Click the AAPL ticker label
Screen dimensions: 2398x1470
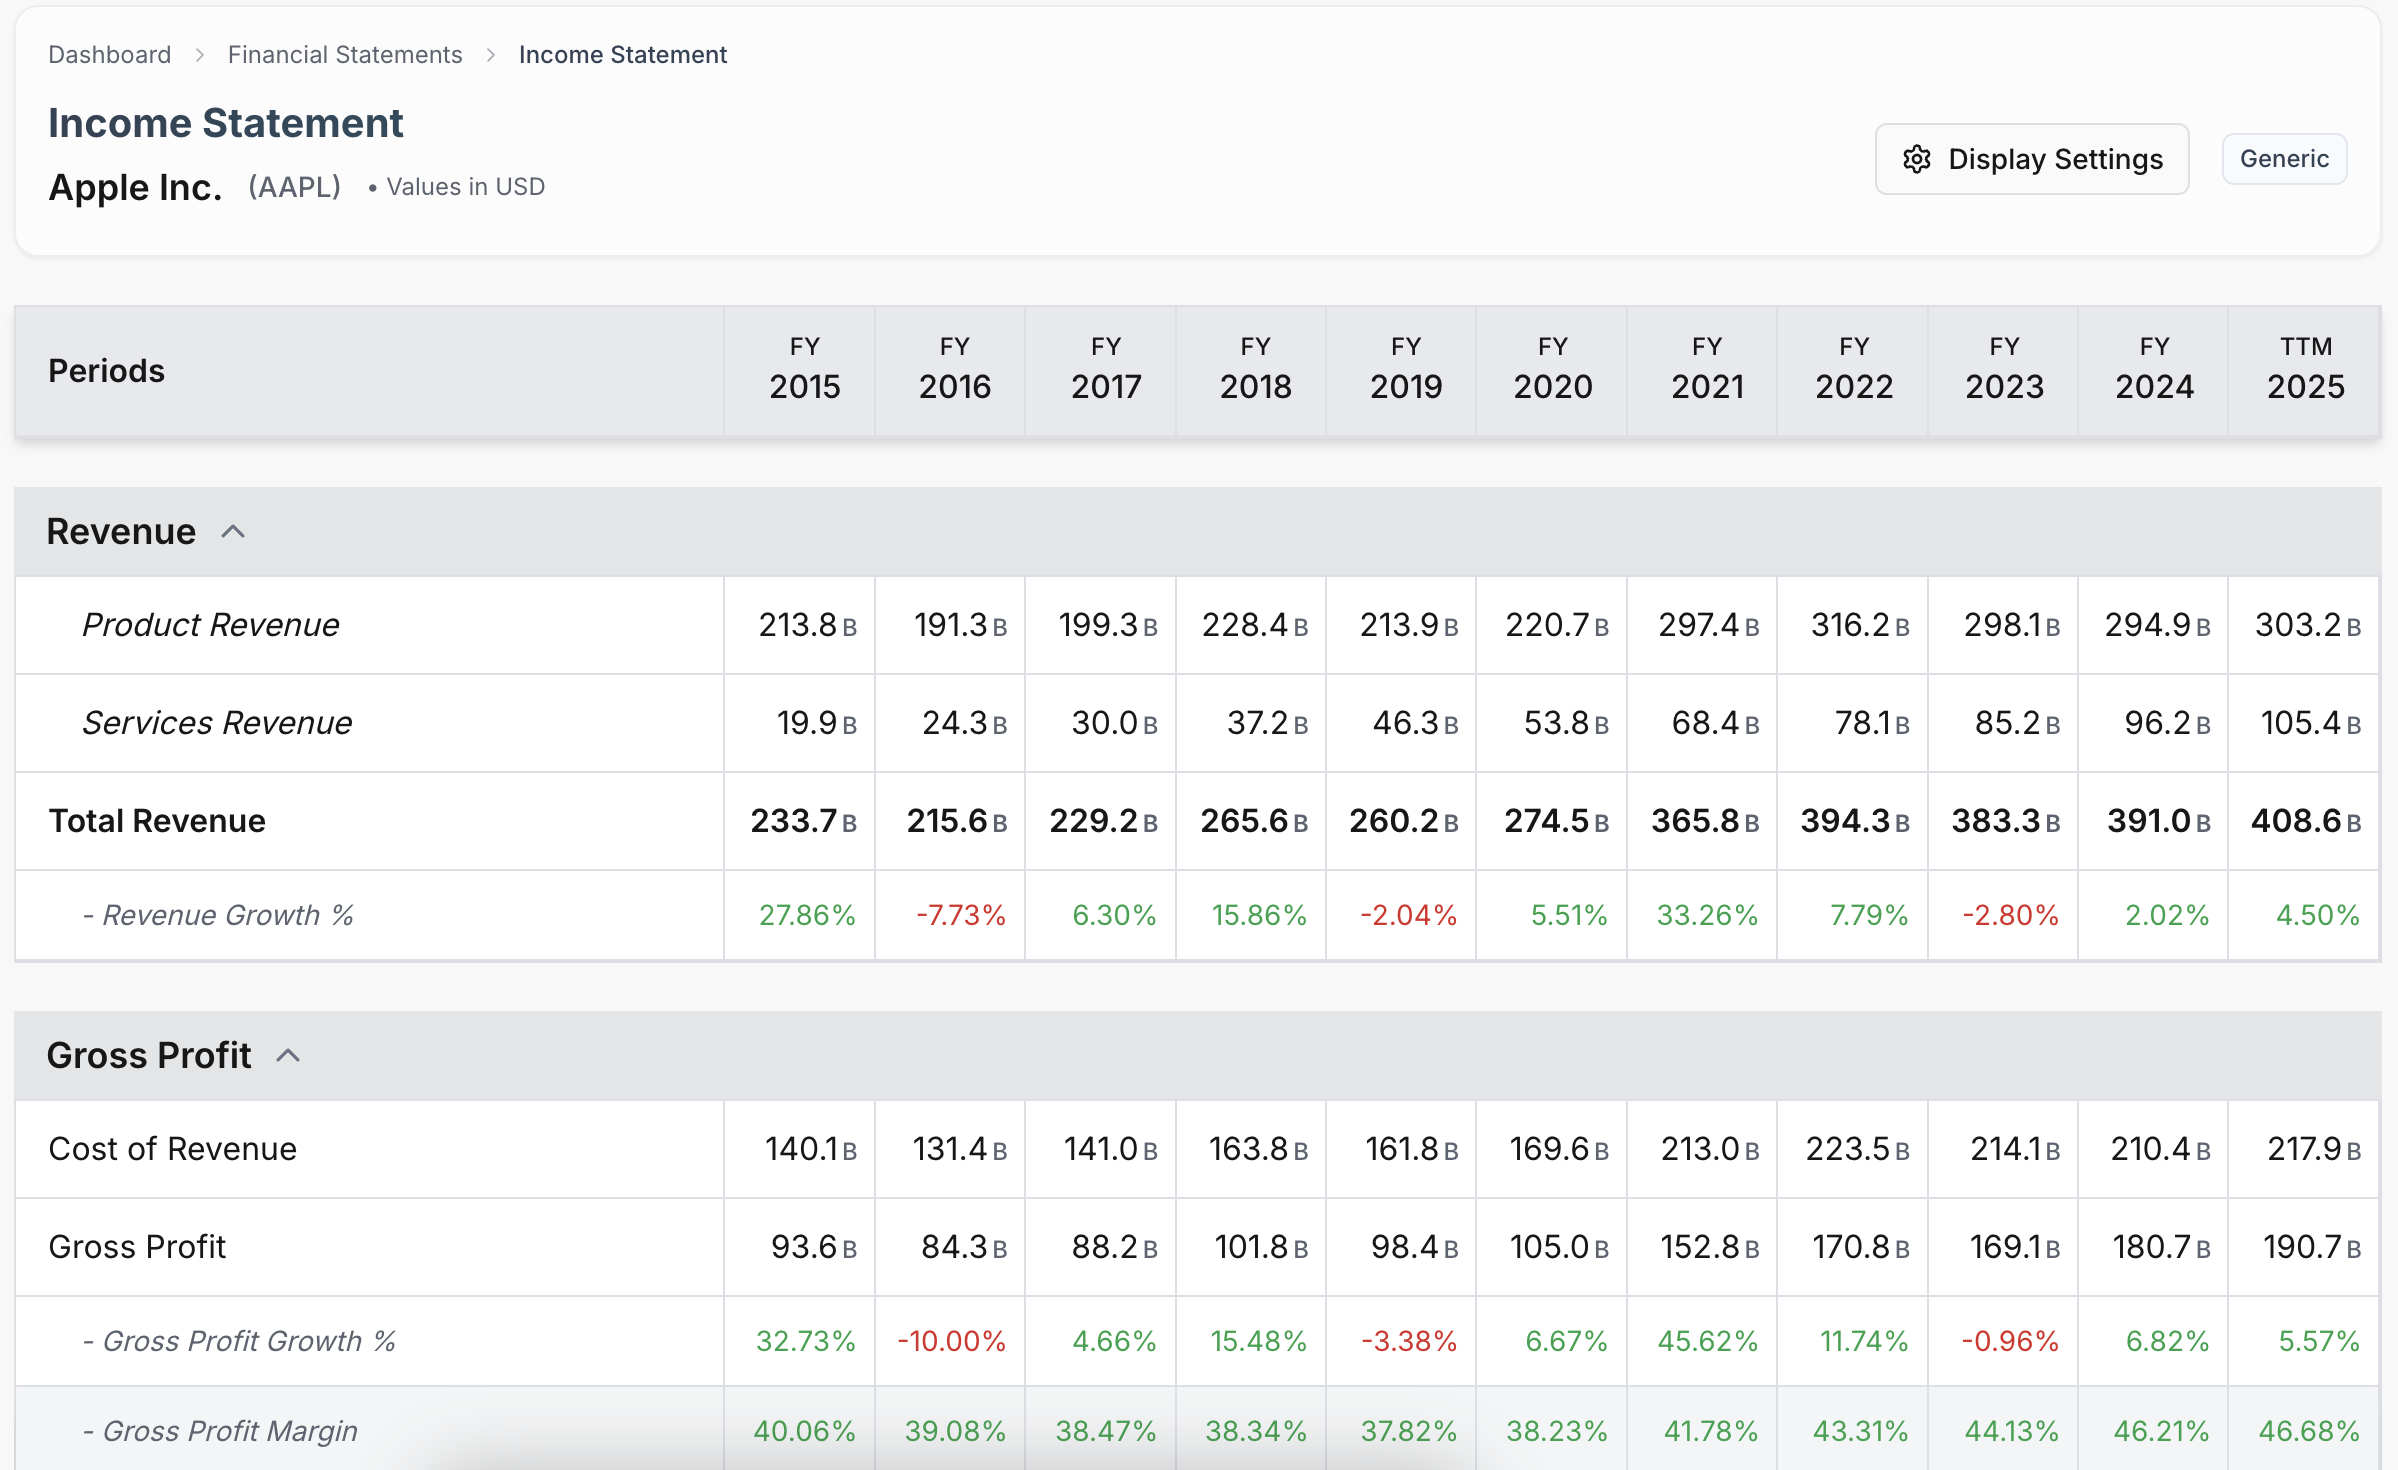294,186
